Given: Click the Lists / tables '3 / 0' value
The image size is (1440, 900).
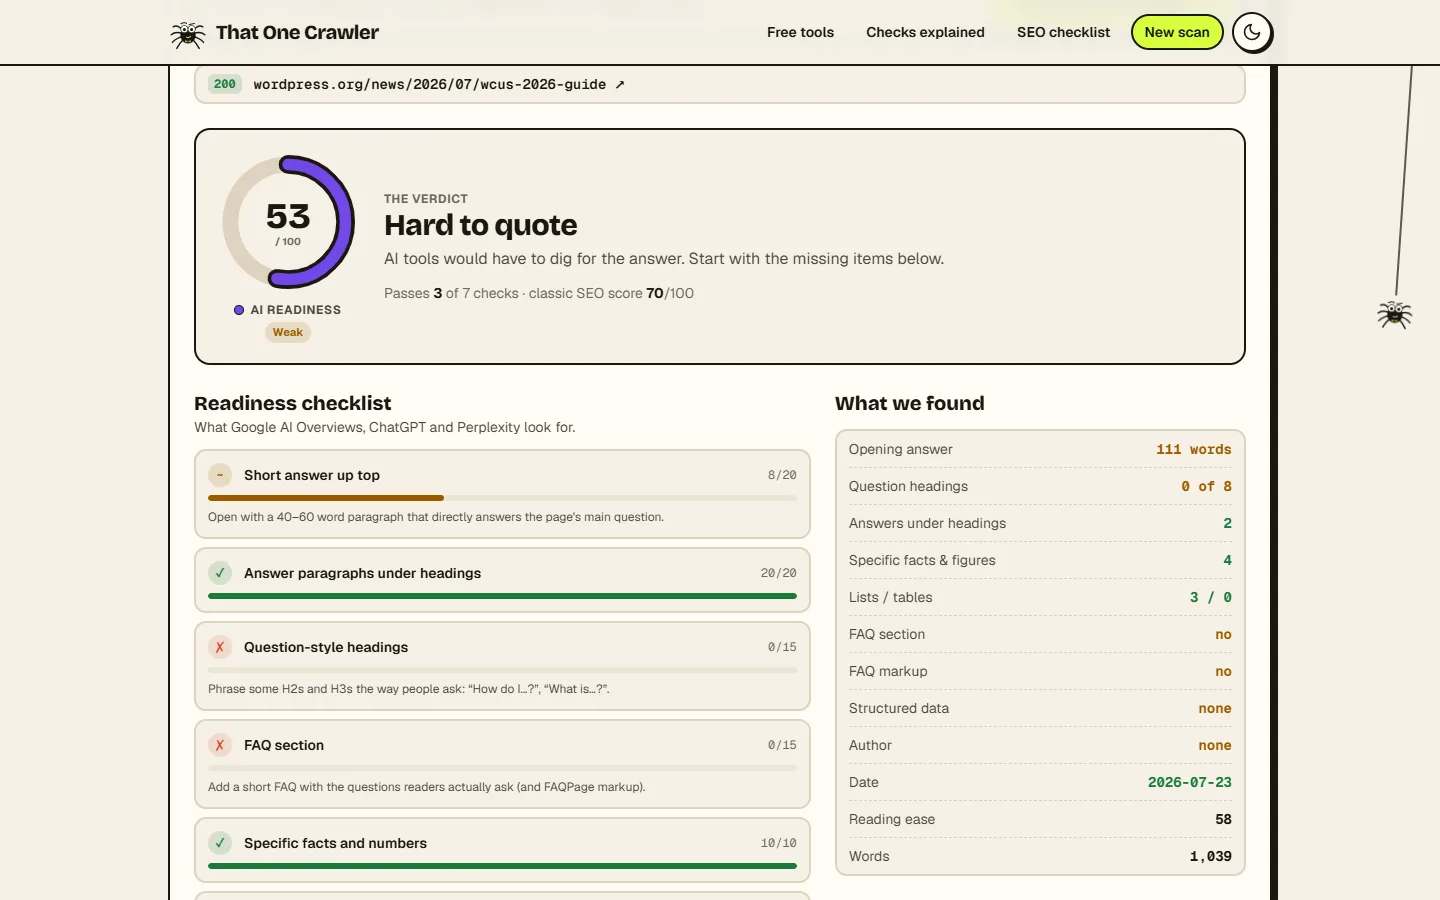Looking at the screenshot, I should pyautogui.click(x=1210, y=598).
